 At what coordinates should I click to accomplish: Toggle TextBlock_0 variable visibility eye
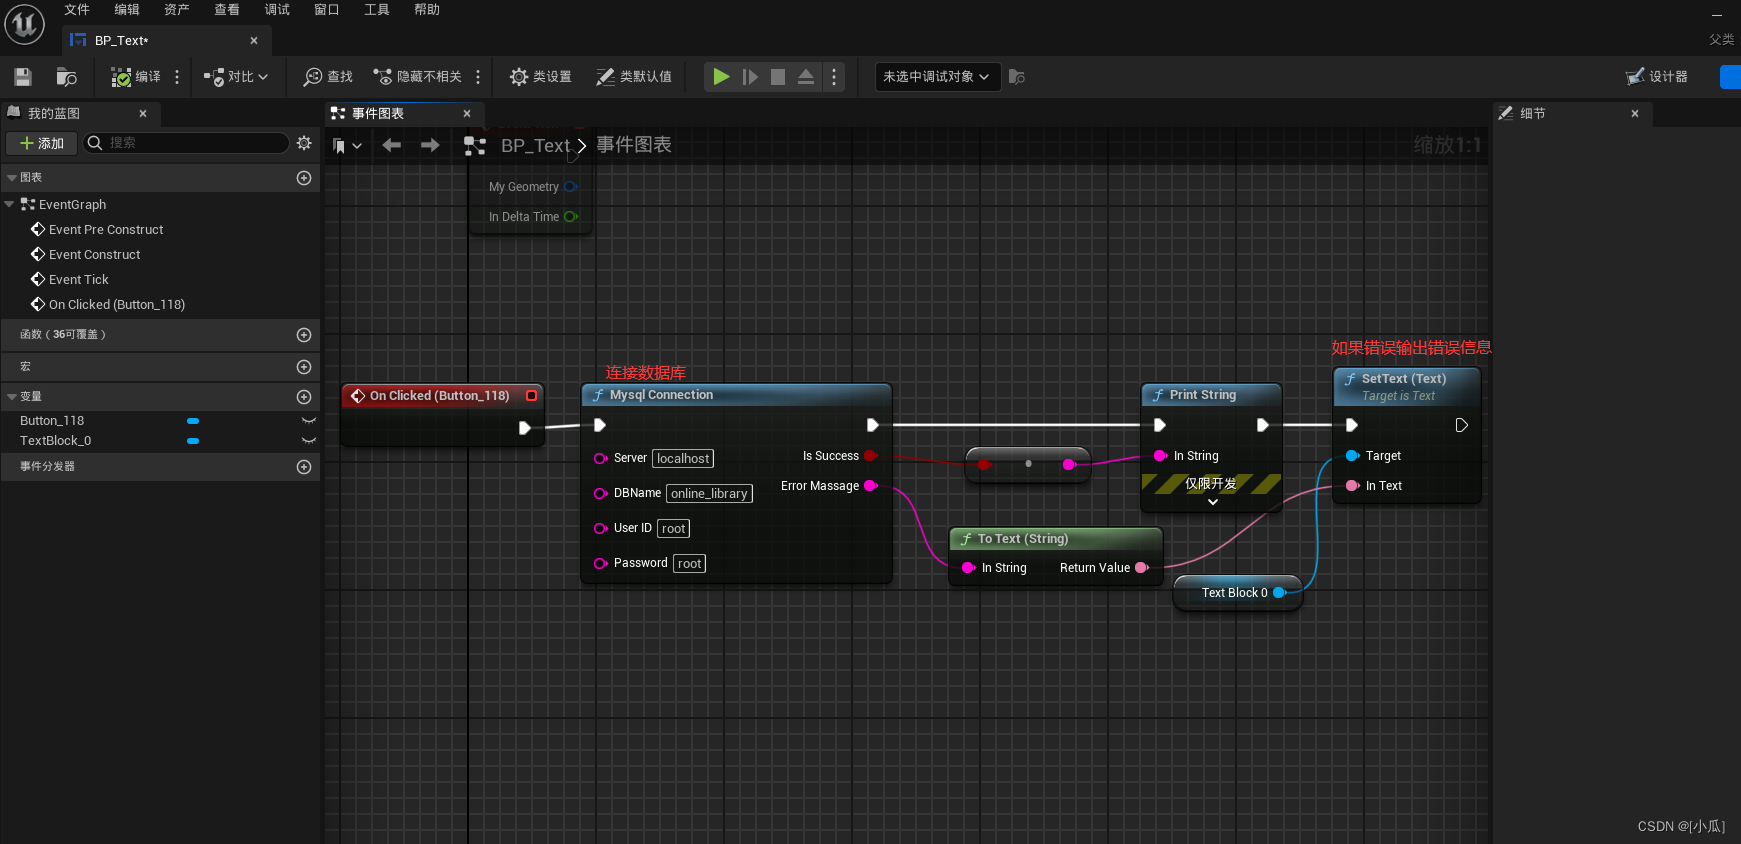click(x=309, y=441)
